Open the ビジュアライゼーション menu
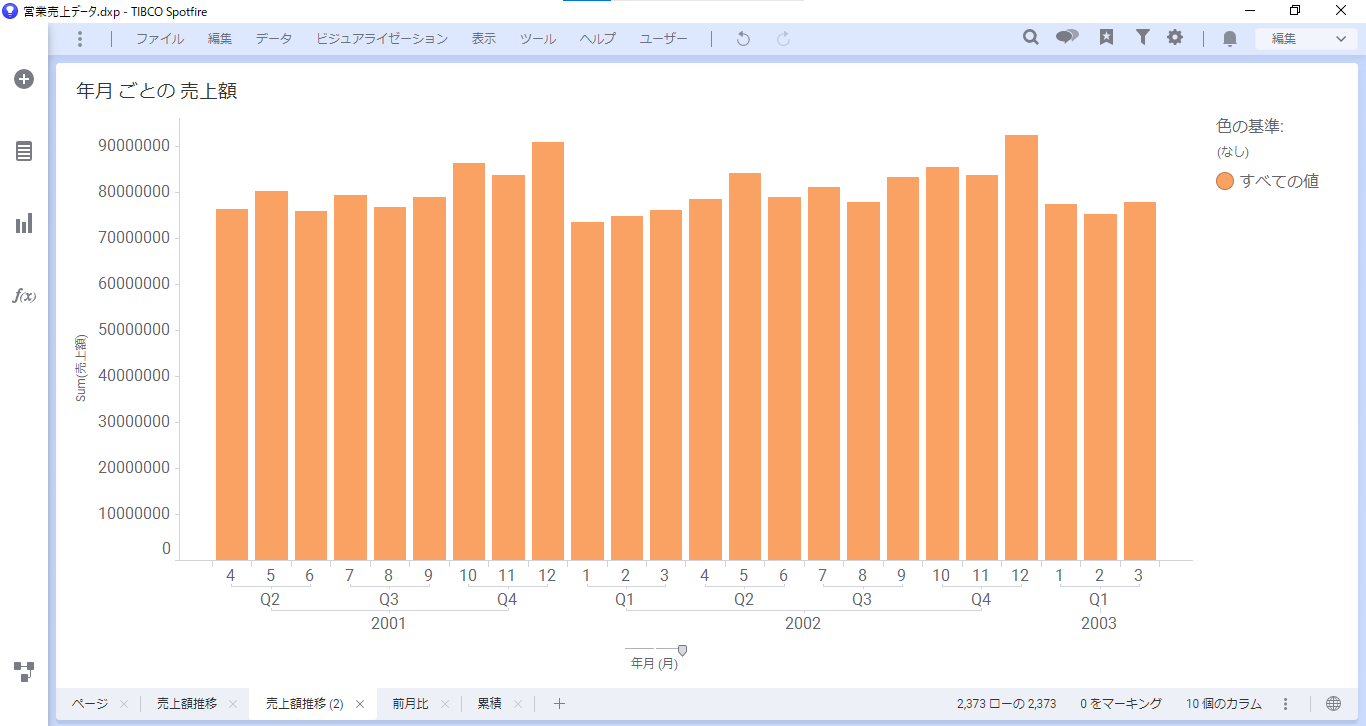 point(382,39)
